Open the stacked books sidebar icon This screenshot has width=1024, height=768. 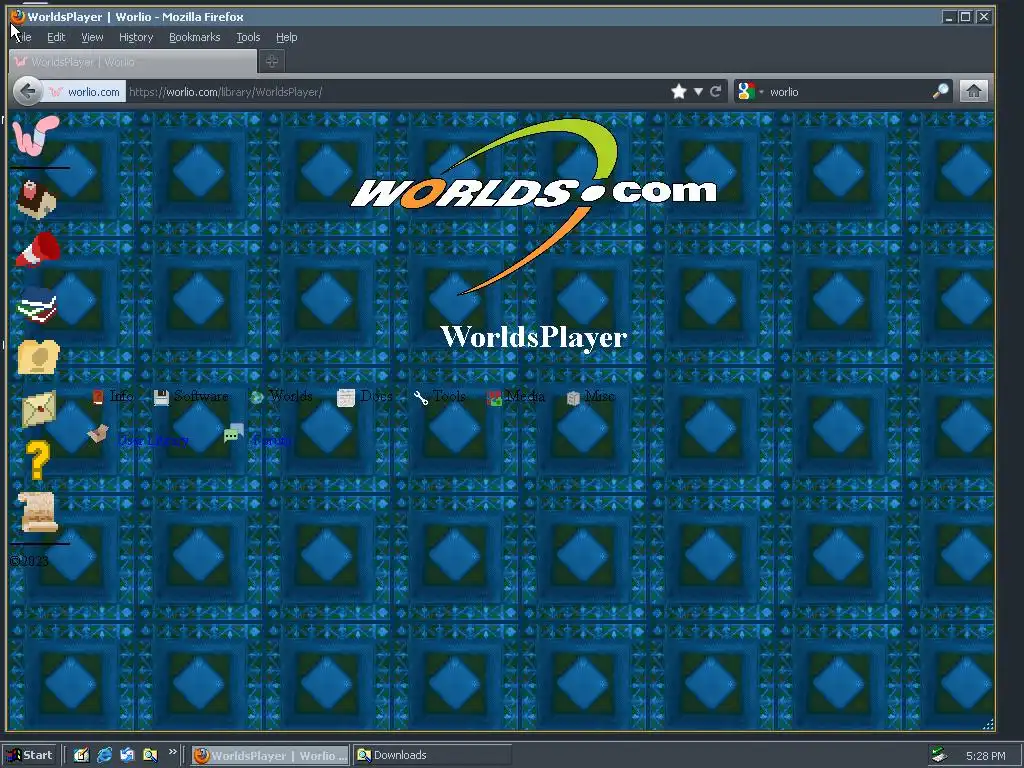[37, 305]
